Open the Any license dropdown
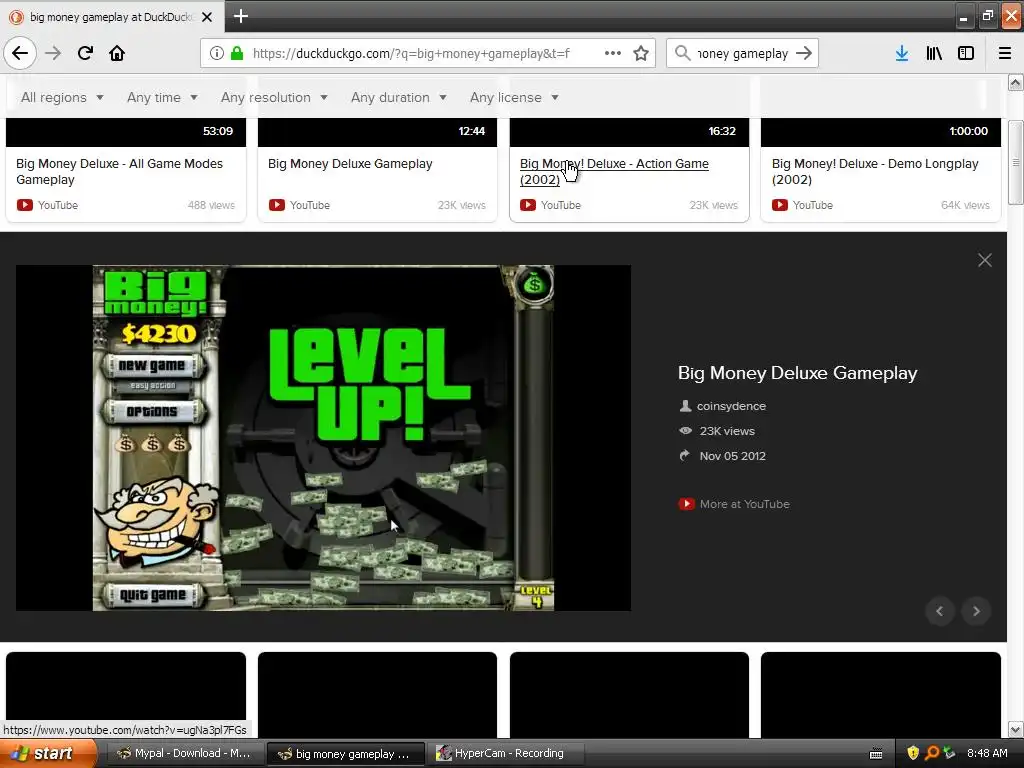This screenshot has width=1024, height=768. pos(514,97)
